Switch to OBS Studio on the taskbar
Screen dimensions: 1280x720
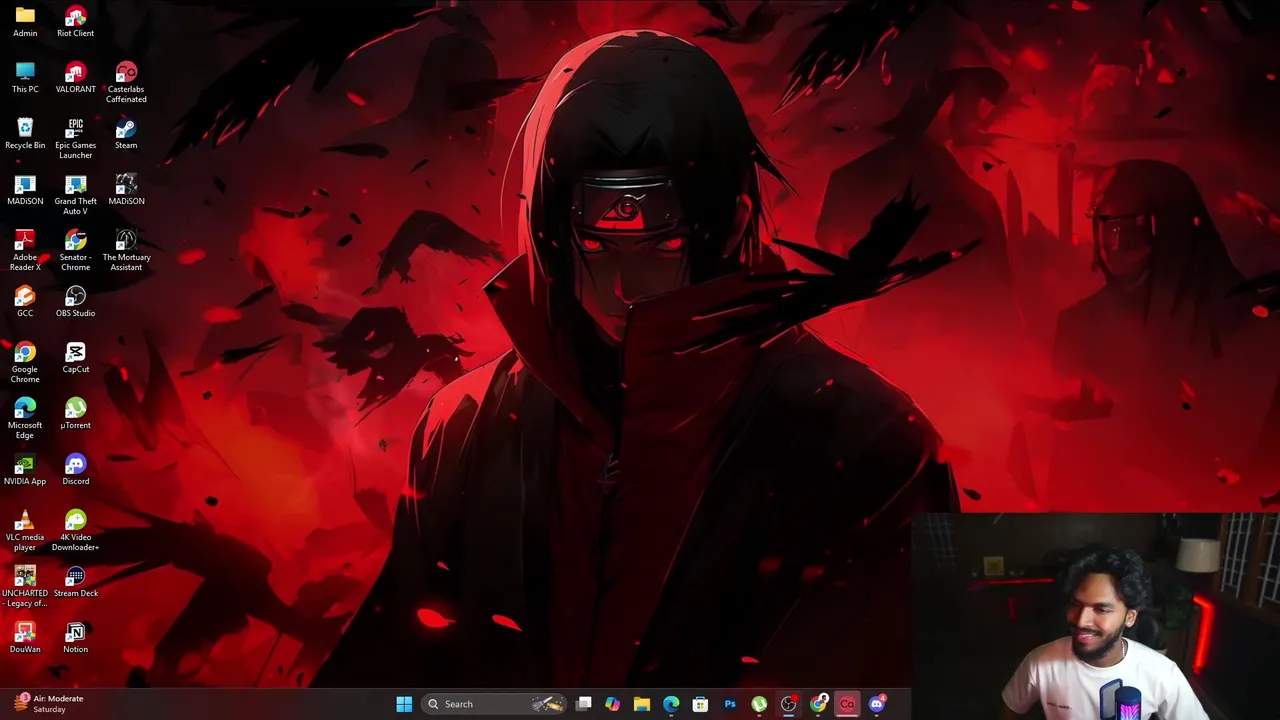pyautogui.click(x=789, y=704)
